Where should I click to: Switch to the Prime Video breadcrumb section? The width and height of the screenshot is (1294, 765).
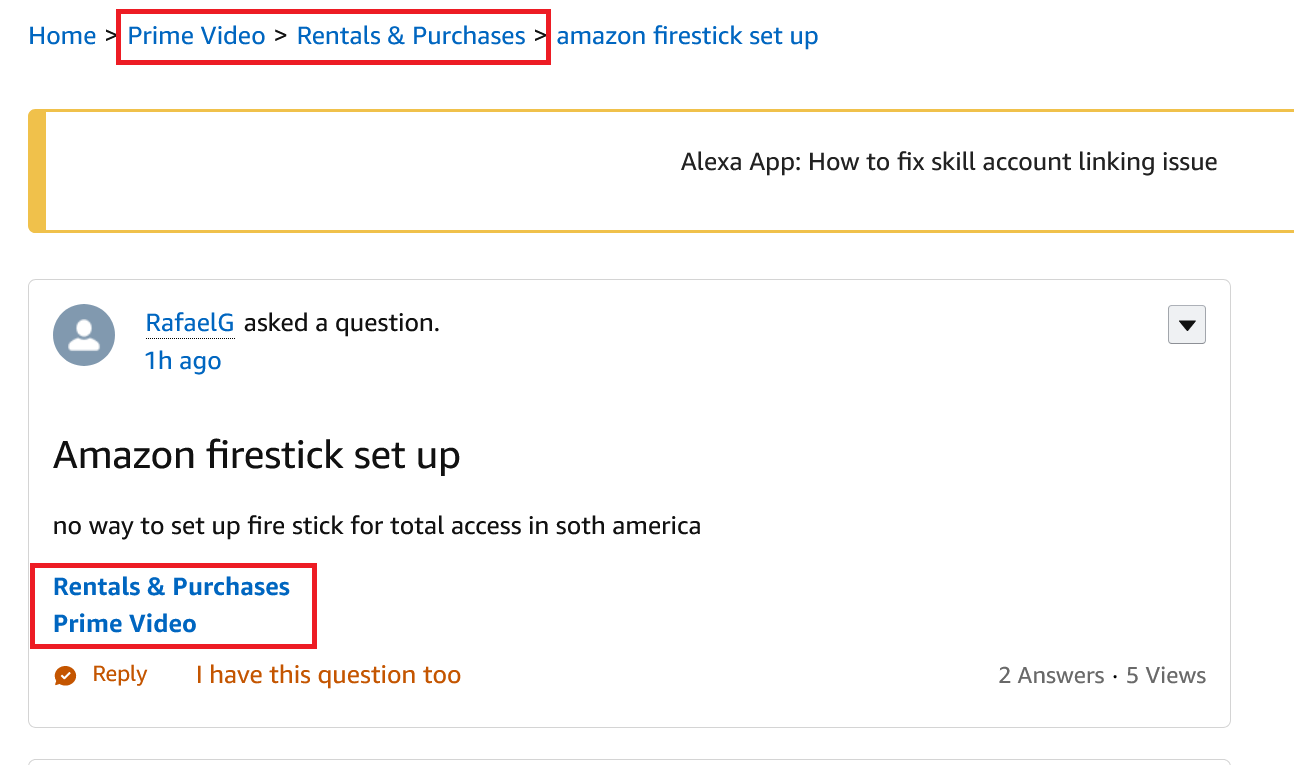coord(196,35)
